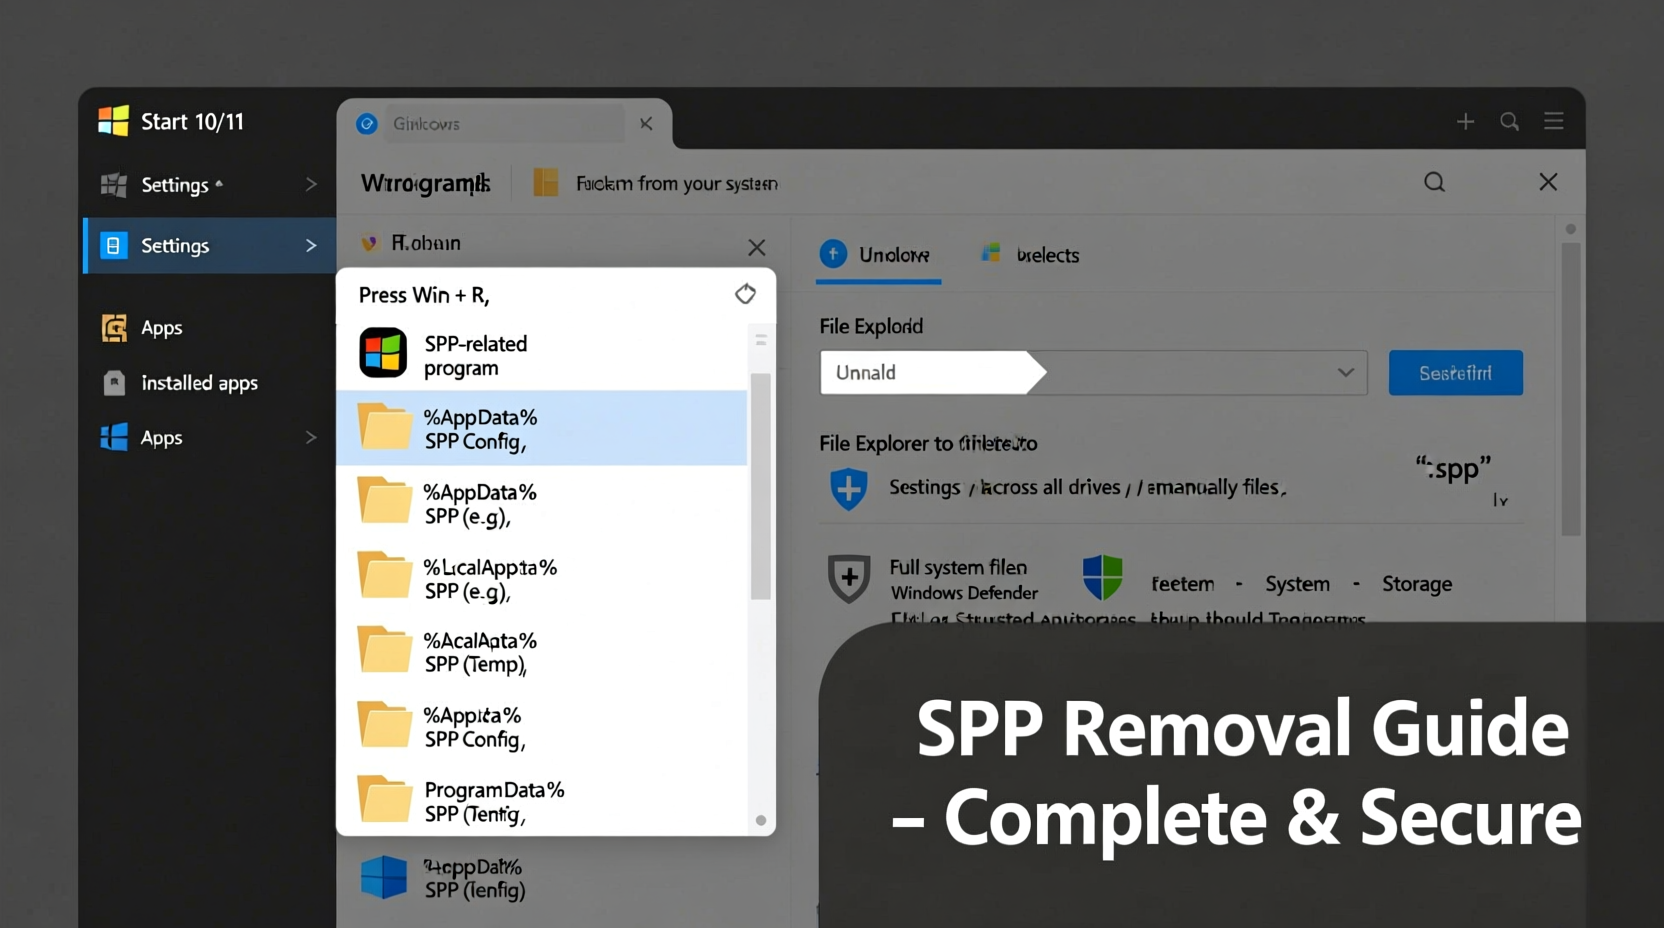
Task: Open the Start menu Windows logo
Action: [x=113, y=120]
